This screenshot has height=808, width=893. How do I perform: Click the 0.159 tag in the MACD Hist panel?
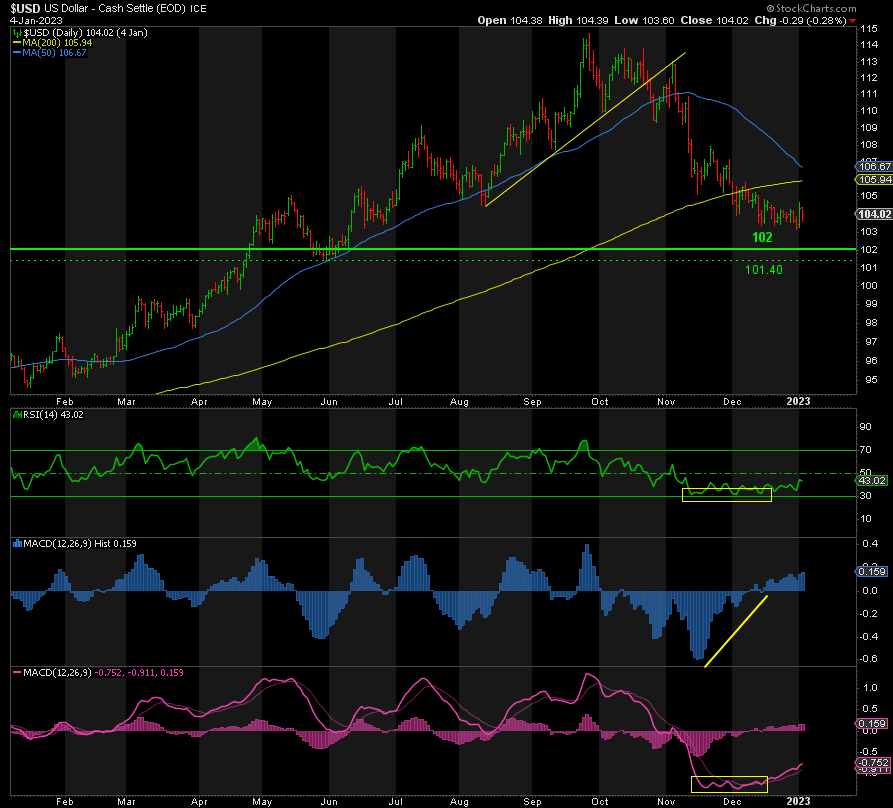point(872,572)
